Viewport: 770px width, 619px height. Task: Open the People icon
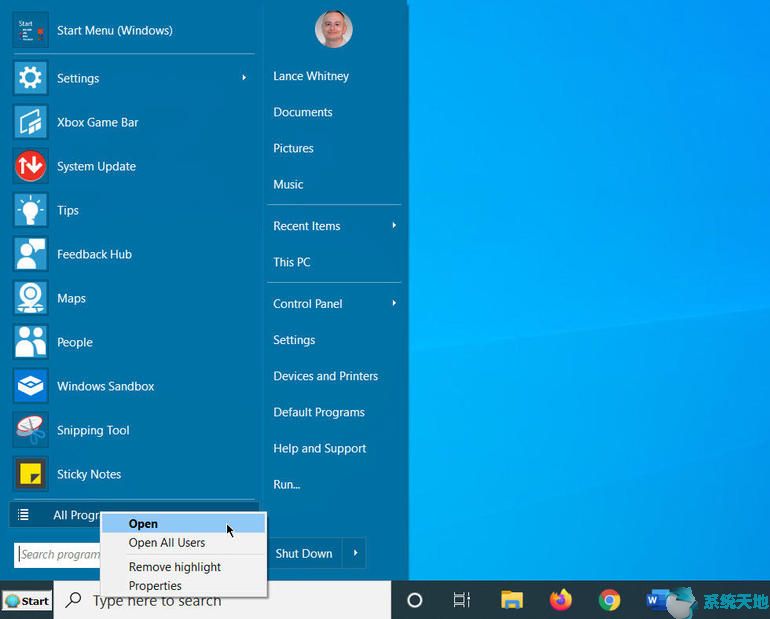point(30,342)
